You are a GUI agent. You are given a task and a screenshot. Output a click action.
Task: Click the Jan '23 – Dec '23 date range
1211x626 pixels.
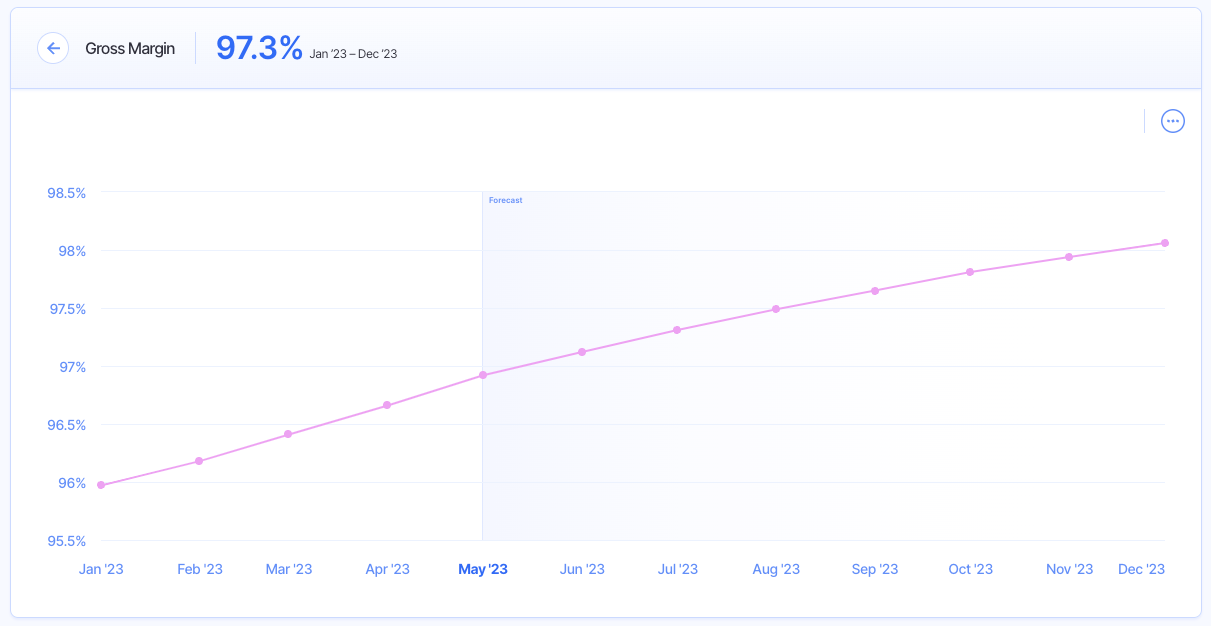click(353, 54)
